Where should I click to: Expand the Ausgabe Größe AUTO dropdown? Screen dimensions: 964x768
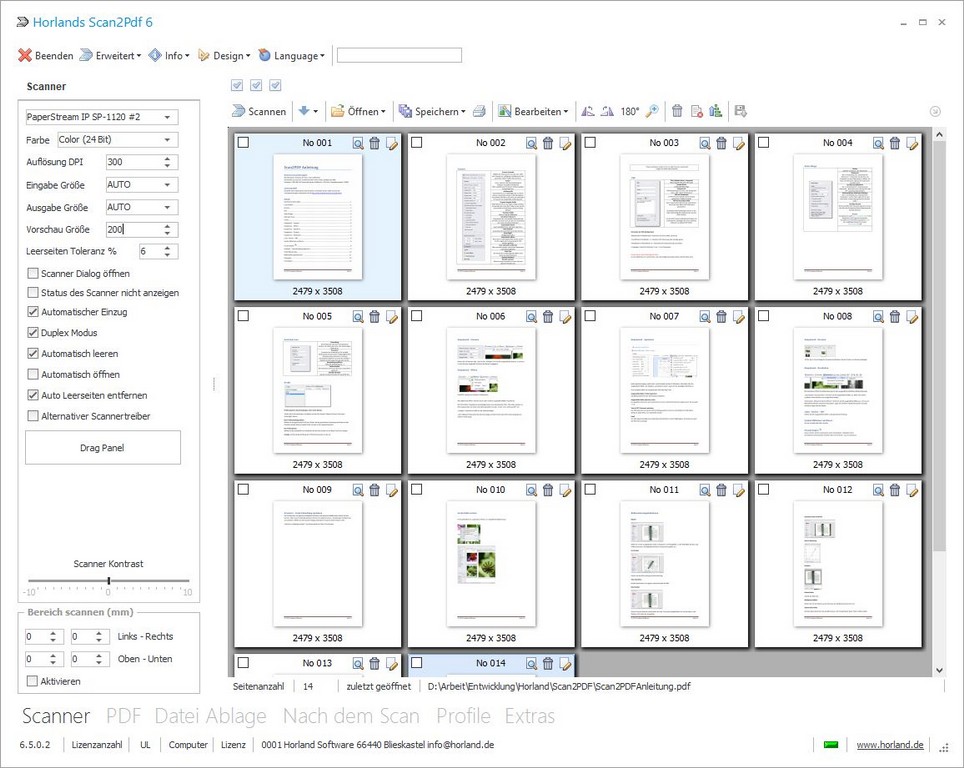click(x=167, y=207)
